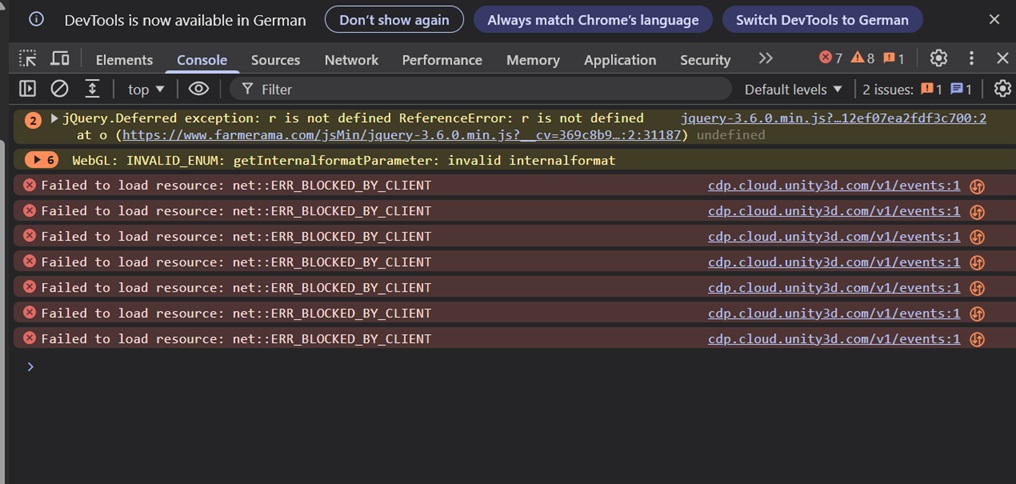Create live expression with eye icon
1016x484 pixels.
198,89
